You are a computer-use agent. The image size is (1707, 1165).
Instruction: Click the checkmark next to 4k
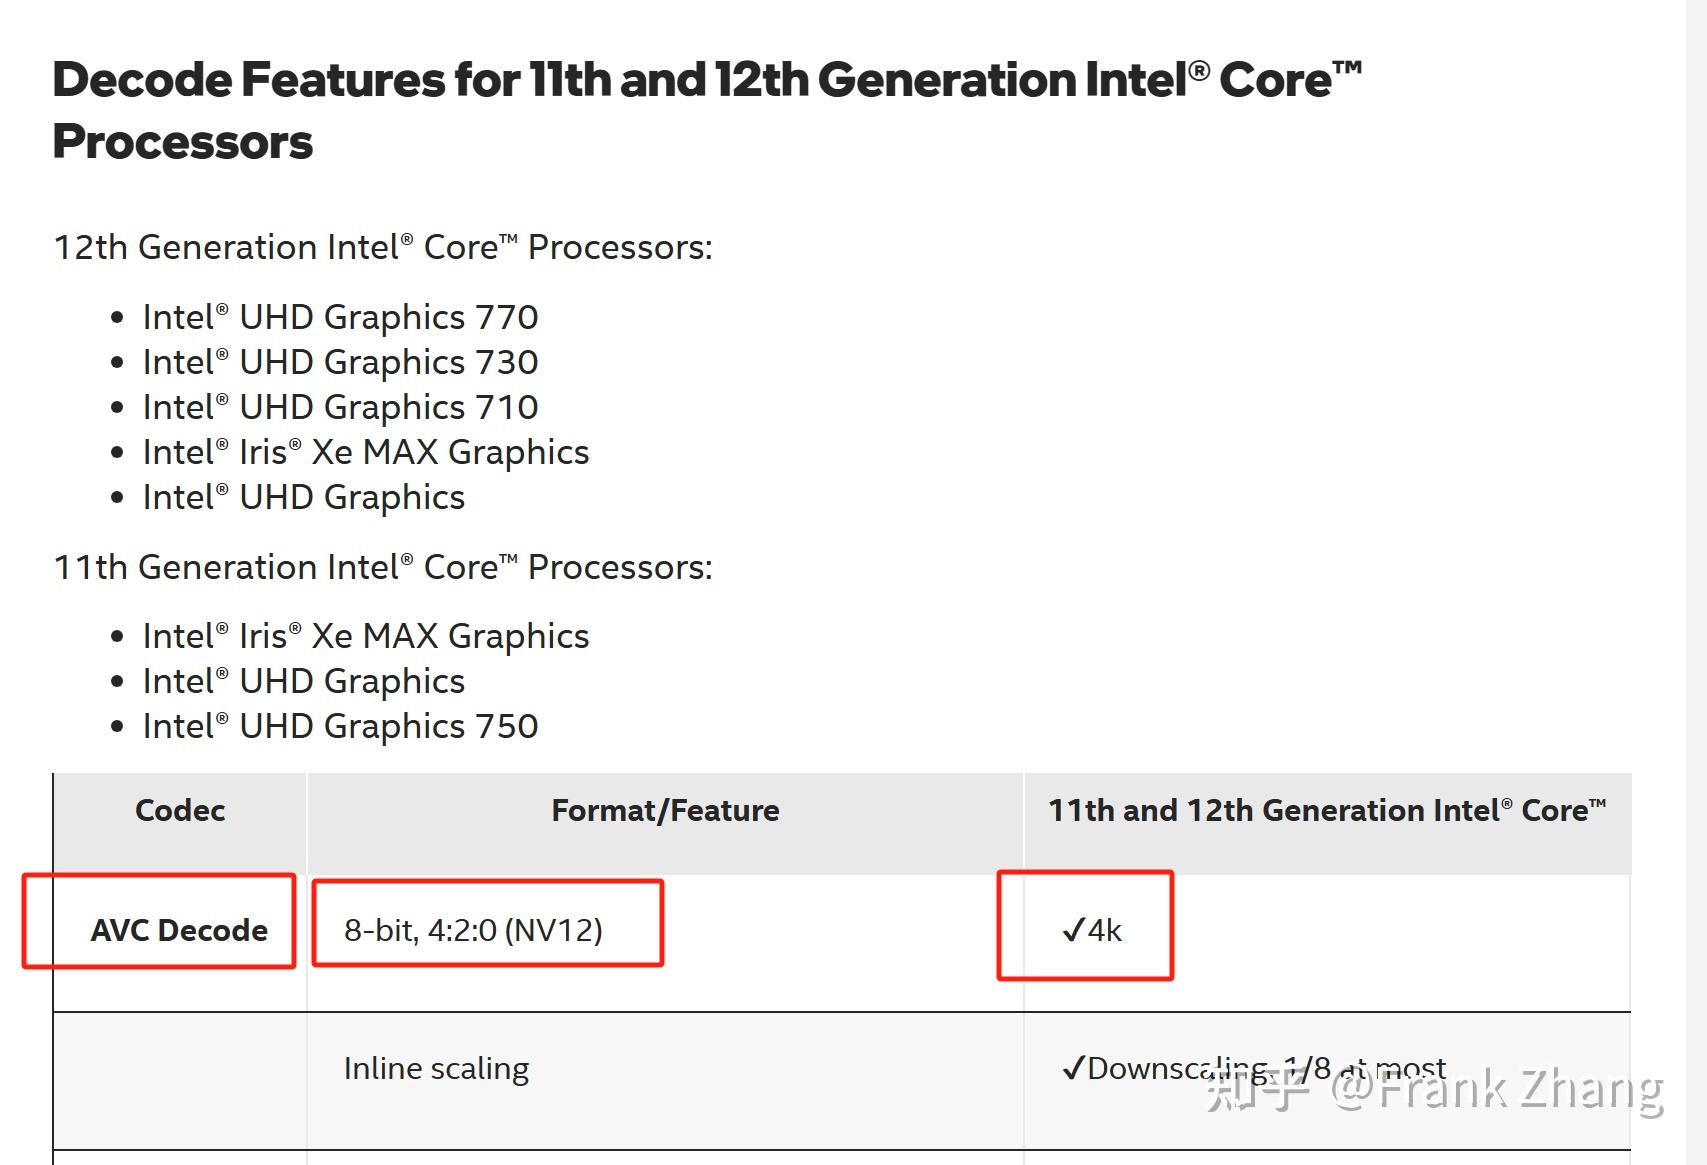pos(1073,931)
